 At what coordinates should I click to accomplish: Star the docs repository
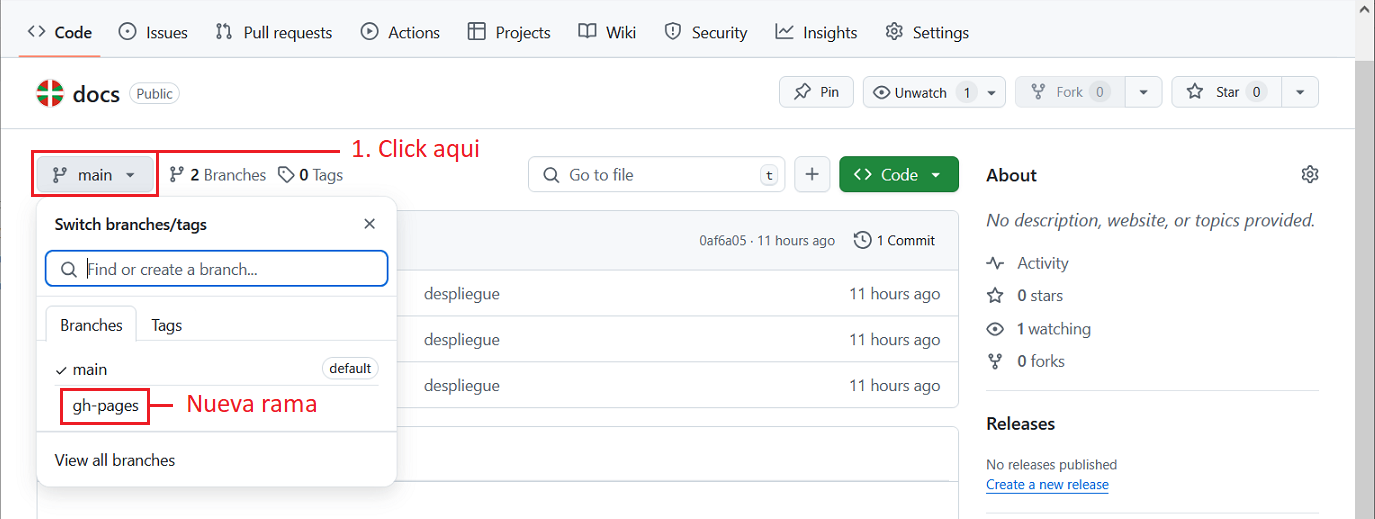click(x=1227, y=92)
